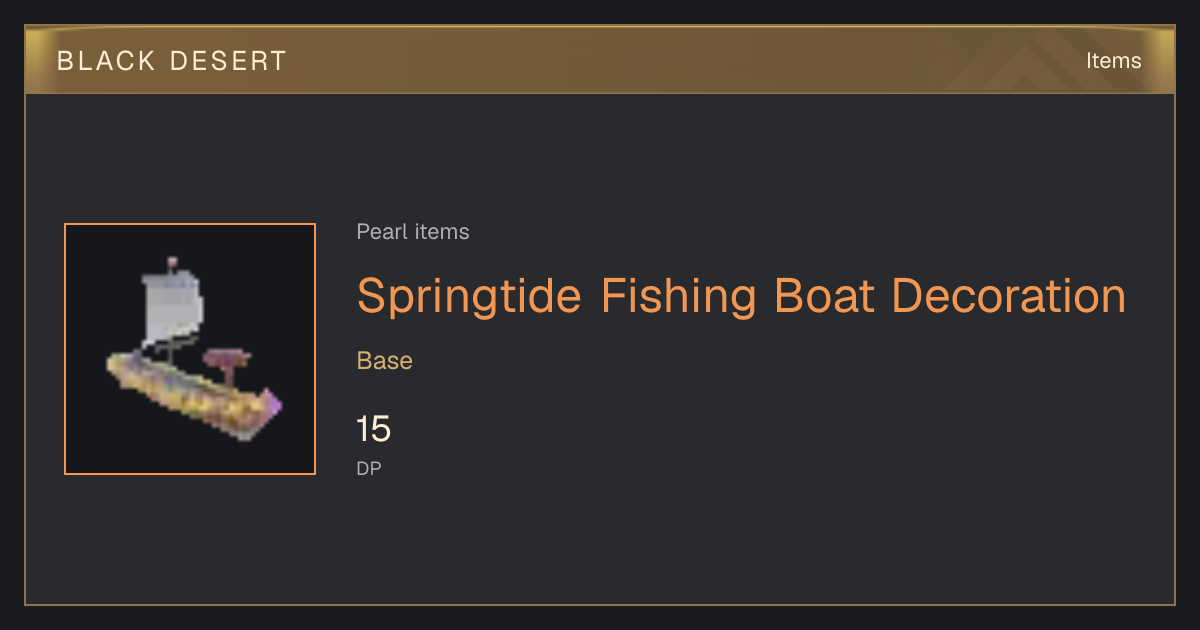Click the gold header banner center

tap(600, 60)
